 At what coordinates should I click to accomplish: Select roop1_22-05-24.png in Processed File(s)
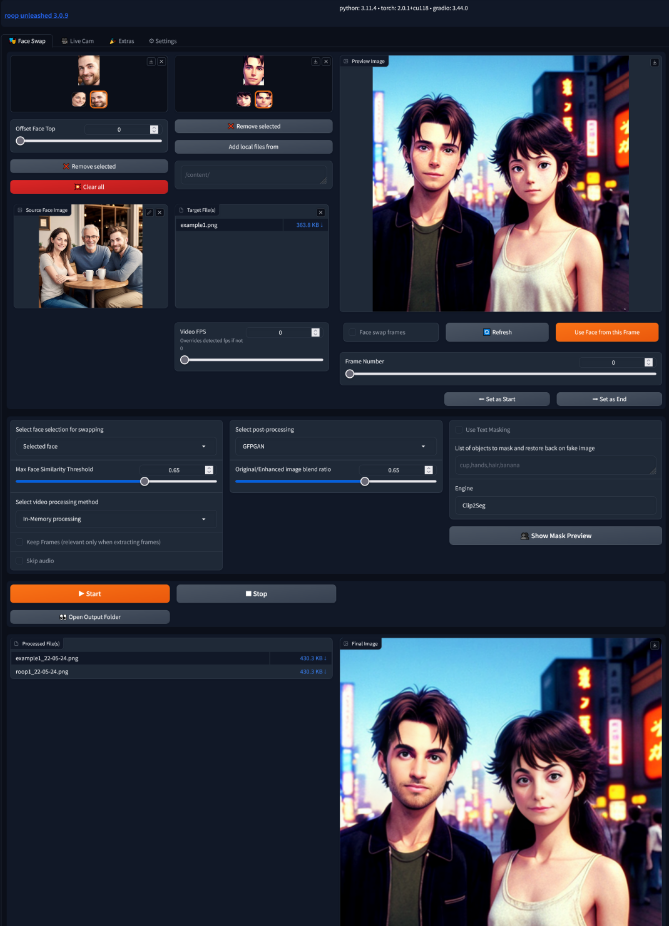tap(141, 671)
